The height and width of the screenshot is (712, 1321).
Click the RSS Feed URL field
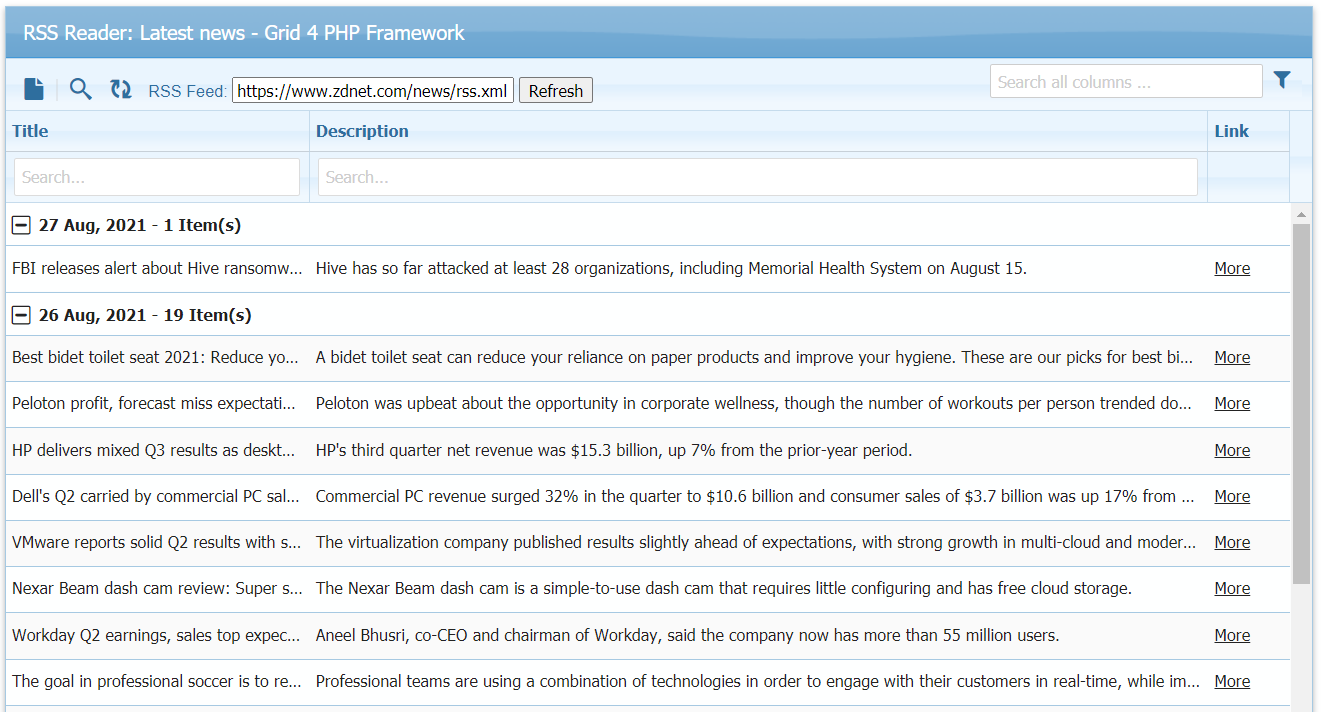click(x=372, y=91)
